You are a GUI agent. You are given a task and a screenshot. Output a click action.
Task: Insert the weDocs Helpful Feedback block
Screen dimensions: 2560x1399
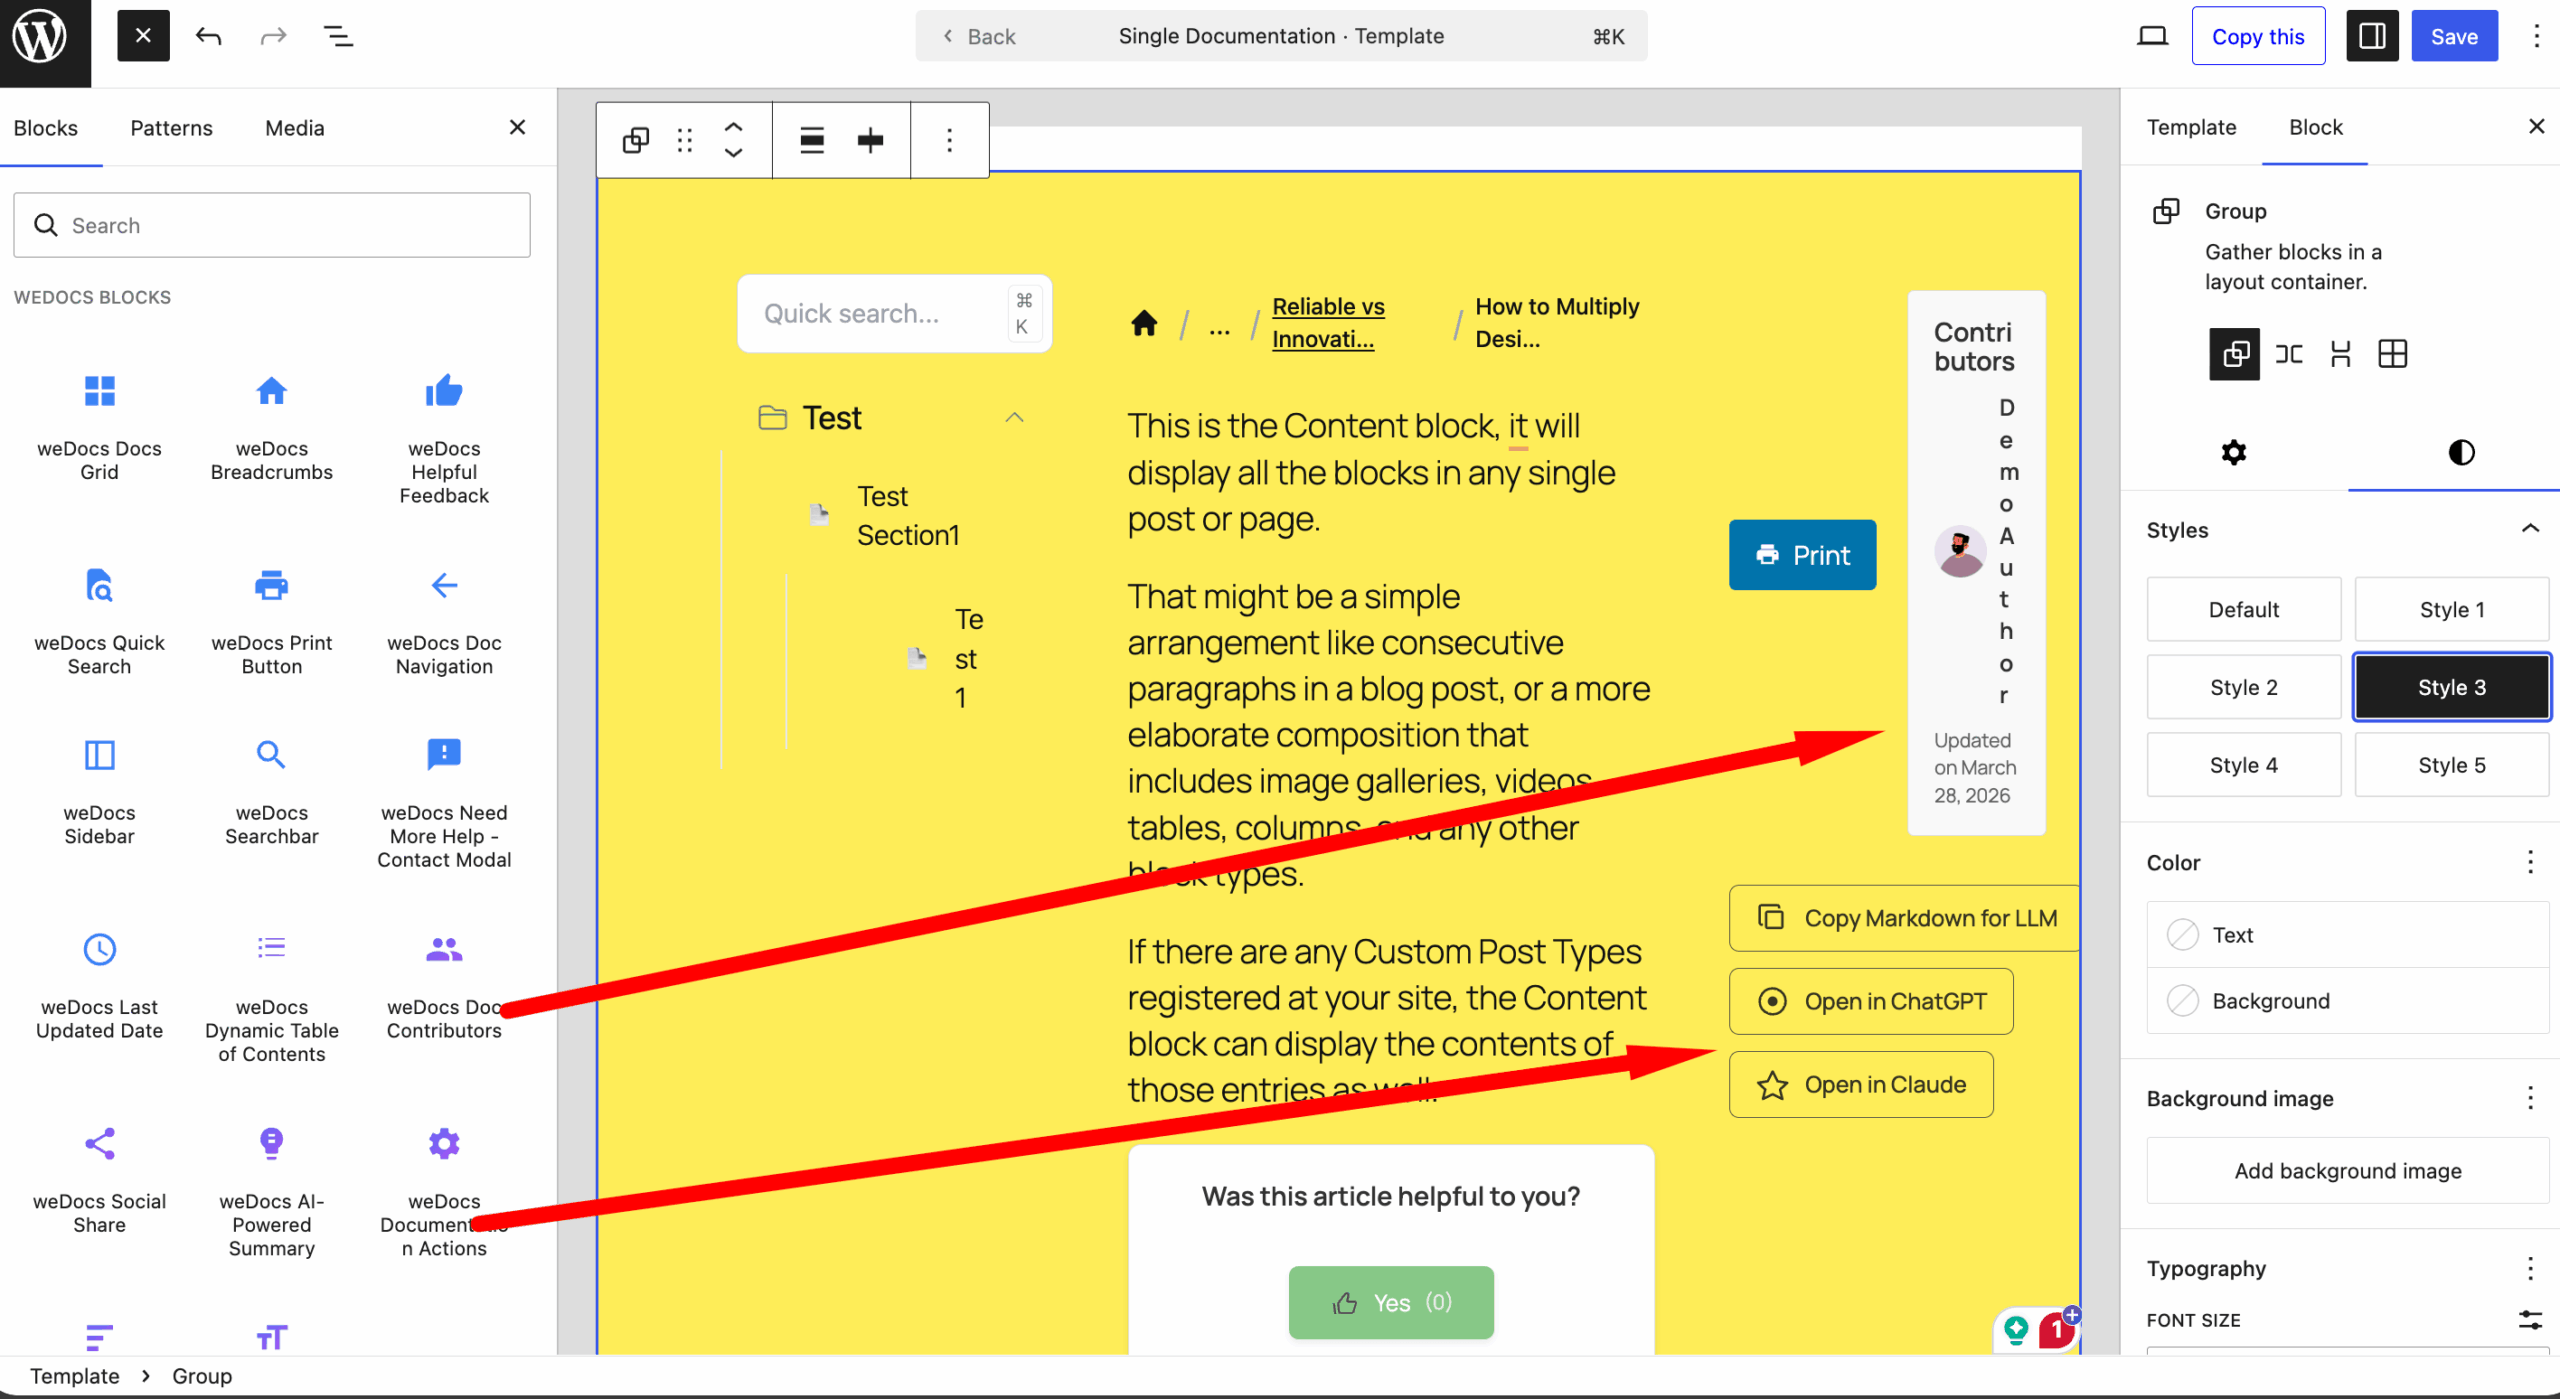(444, 440)
